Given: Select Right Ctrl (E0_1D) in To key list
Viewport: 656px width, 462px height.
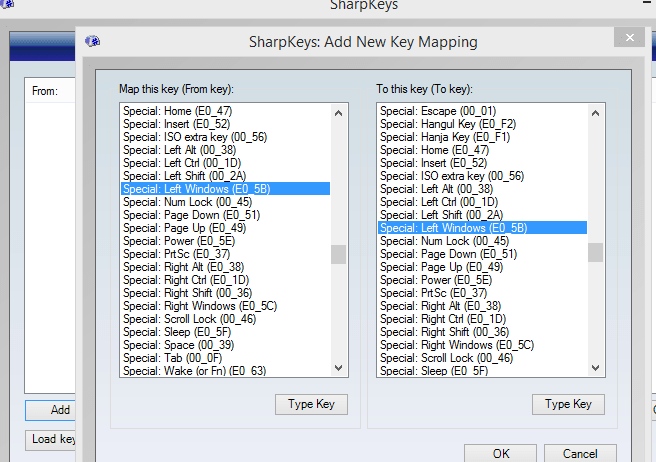Looking at the screenshot, I should click(x=482, y=318).
